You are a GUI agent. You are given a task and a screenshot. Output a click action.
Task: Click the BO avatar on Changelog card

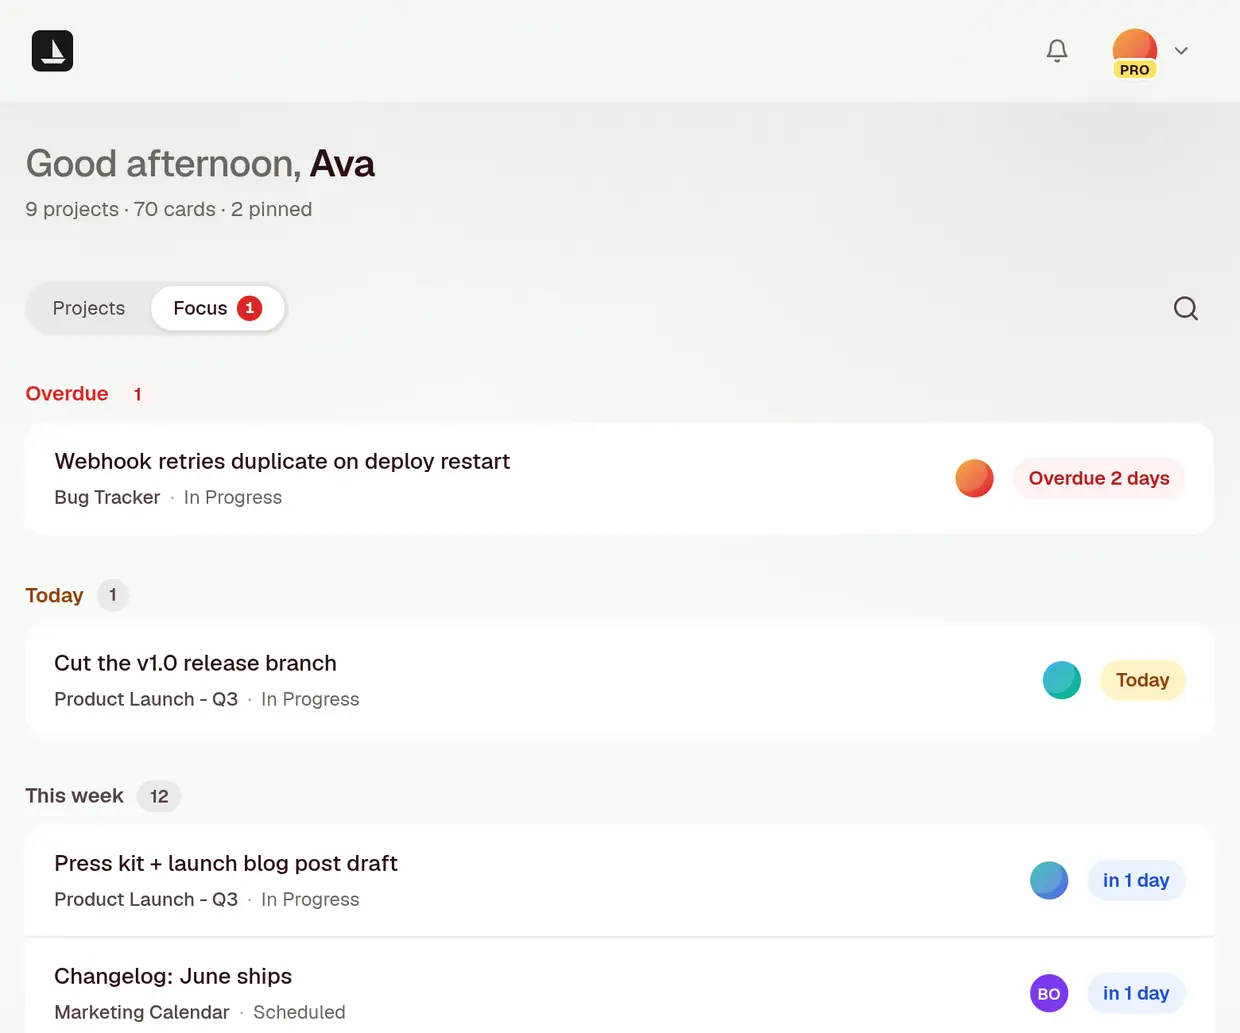click(1049, 993)
